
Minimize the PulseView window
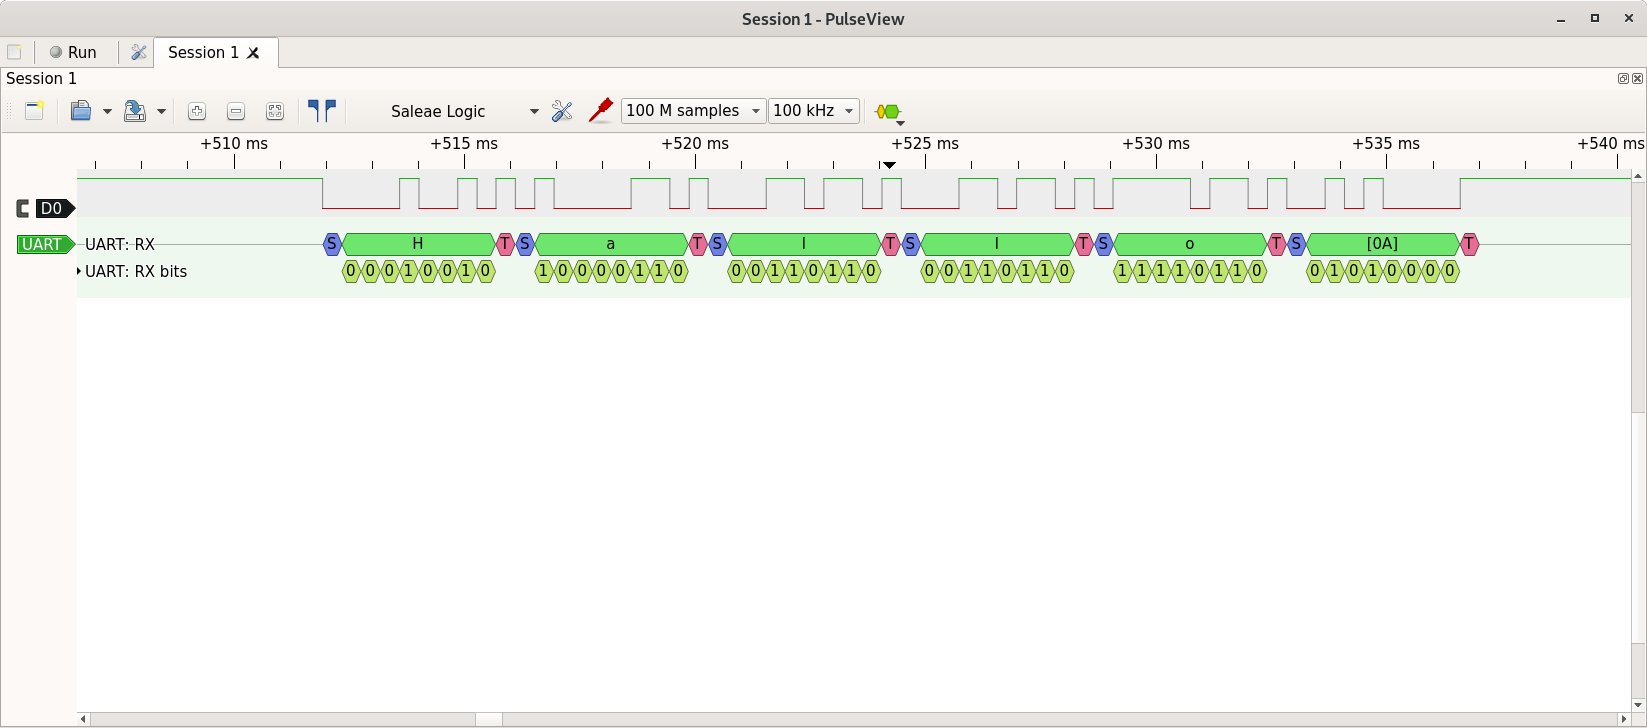point(1562,18)
